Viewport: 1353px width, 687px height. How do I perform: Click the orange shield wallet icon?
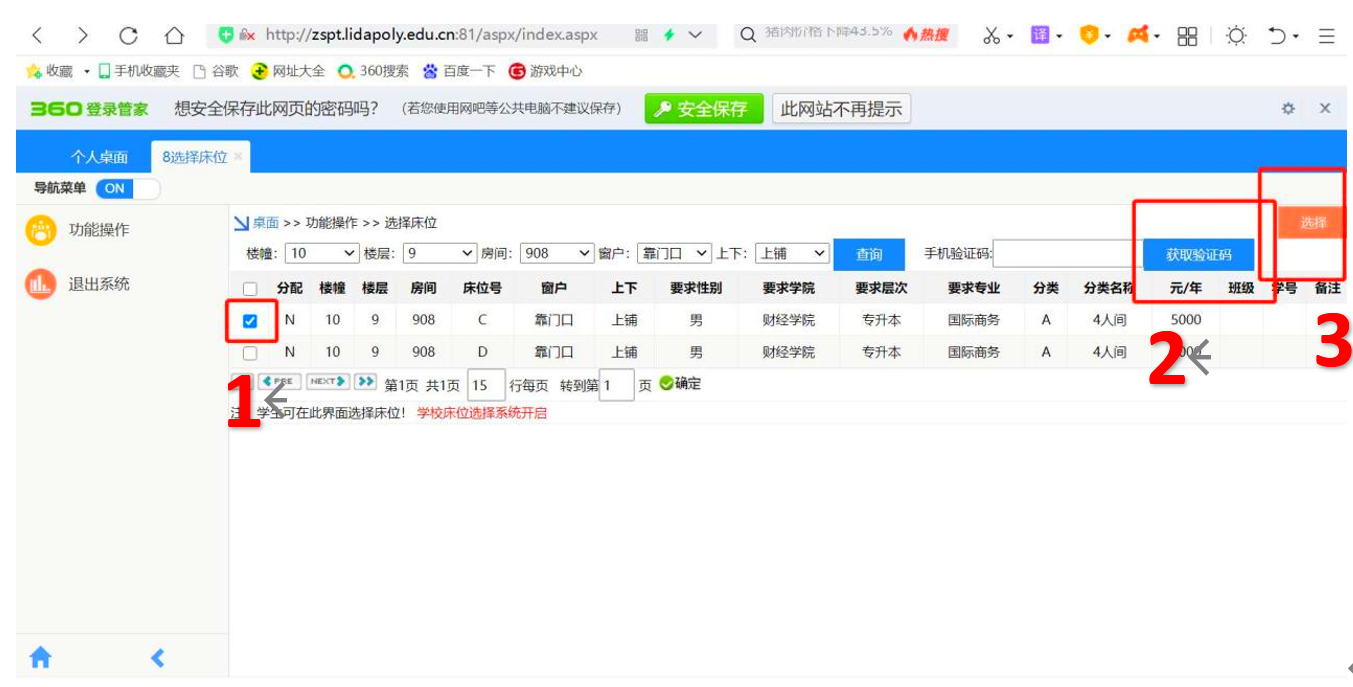1089,36
